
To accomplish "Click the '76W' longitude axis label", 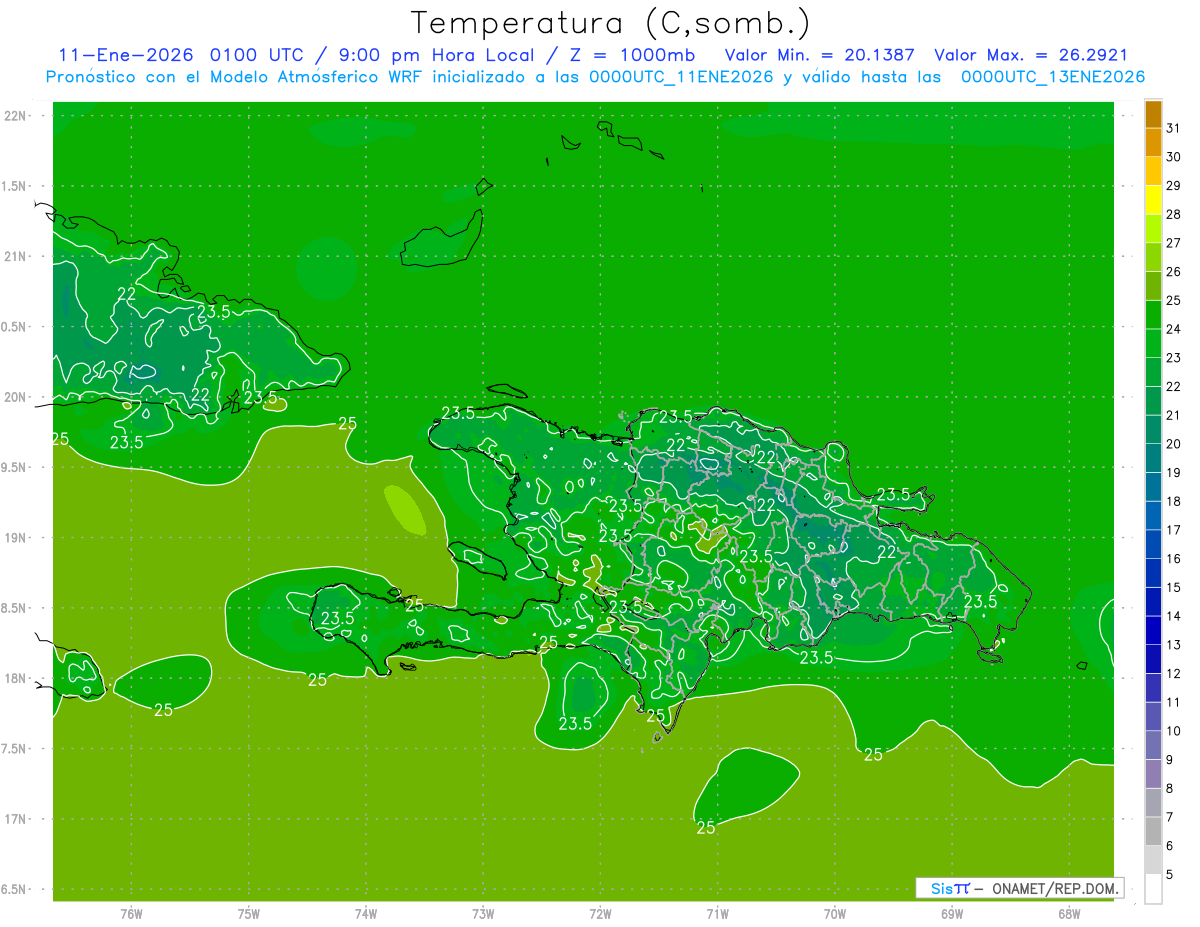I will [x=131, y=913].
